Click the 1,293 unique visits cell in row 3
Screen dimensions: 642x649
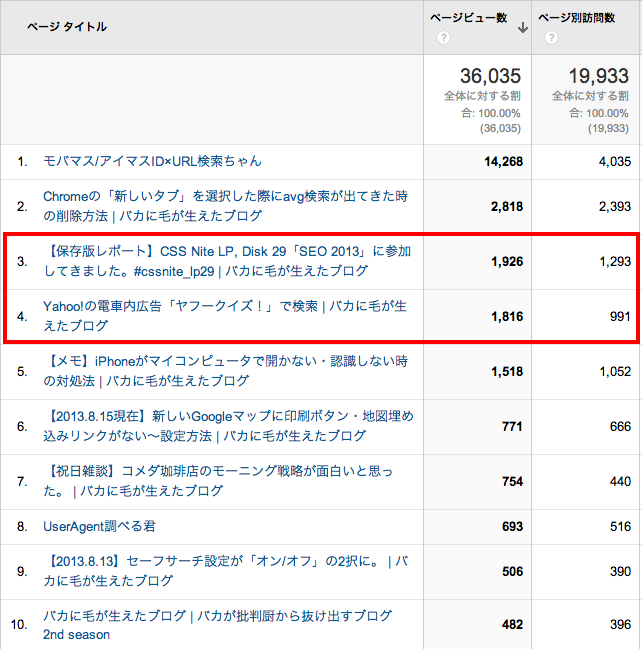[613, 261]
